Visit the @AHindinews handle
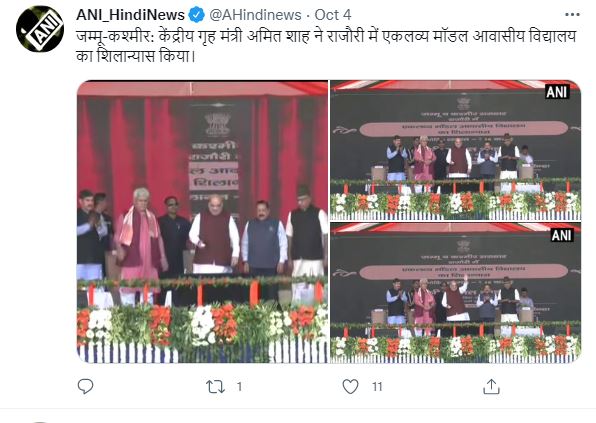This screenshot has width=596, height=423. click(x=255, y=15)
